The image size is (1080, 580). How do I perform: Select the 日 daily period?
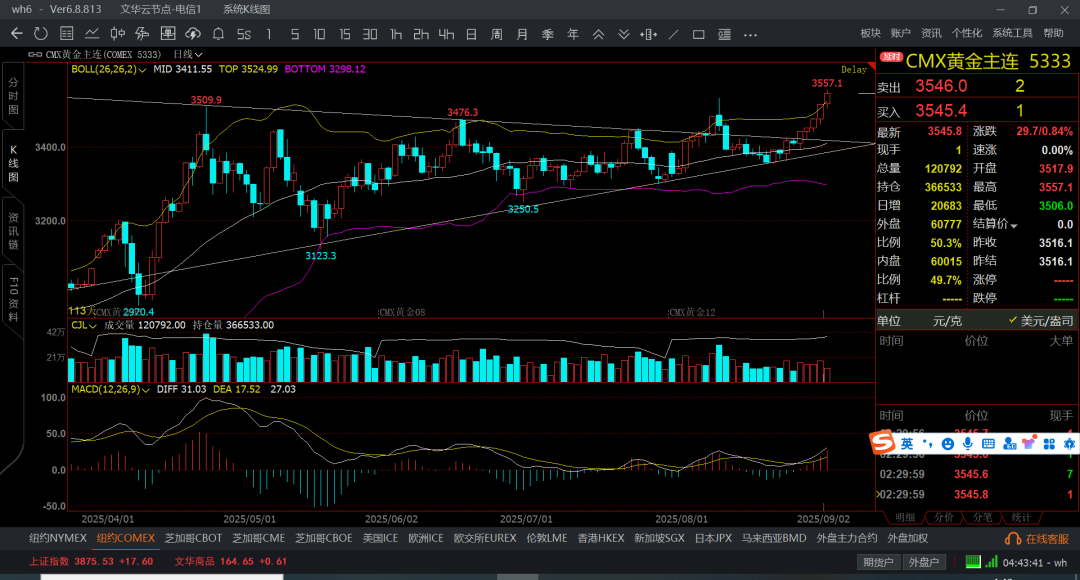coord(471,34)
